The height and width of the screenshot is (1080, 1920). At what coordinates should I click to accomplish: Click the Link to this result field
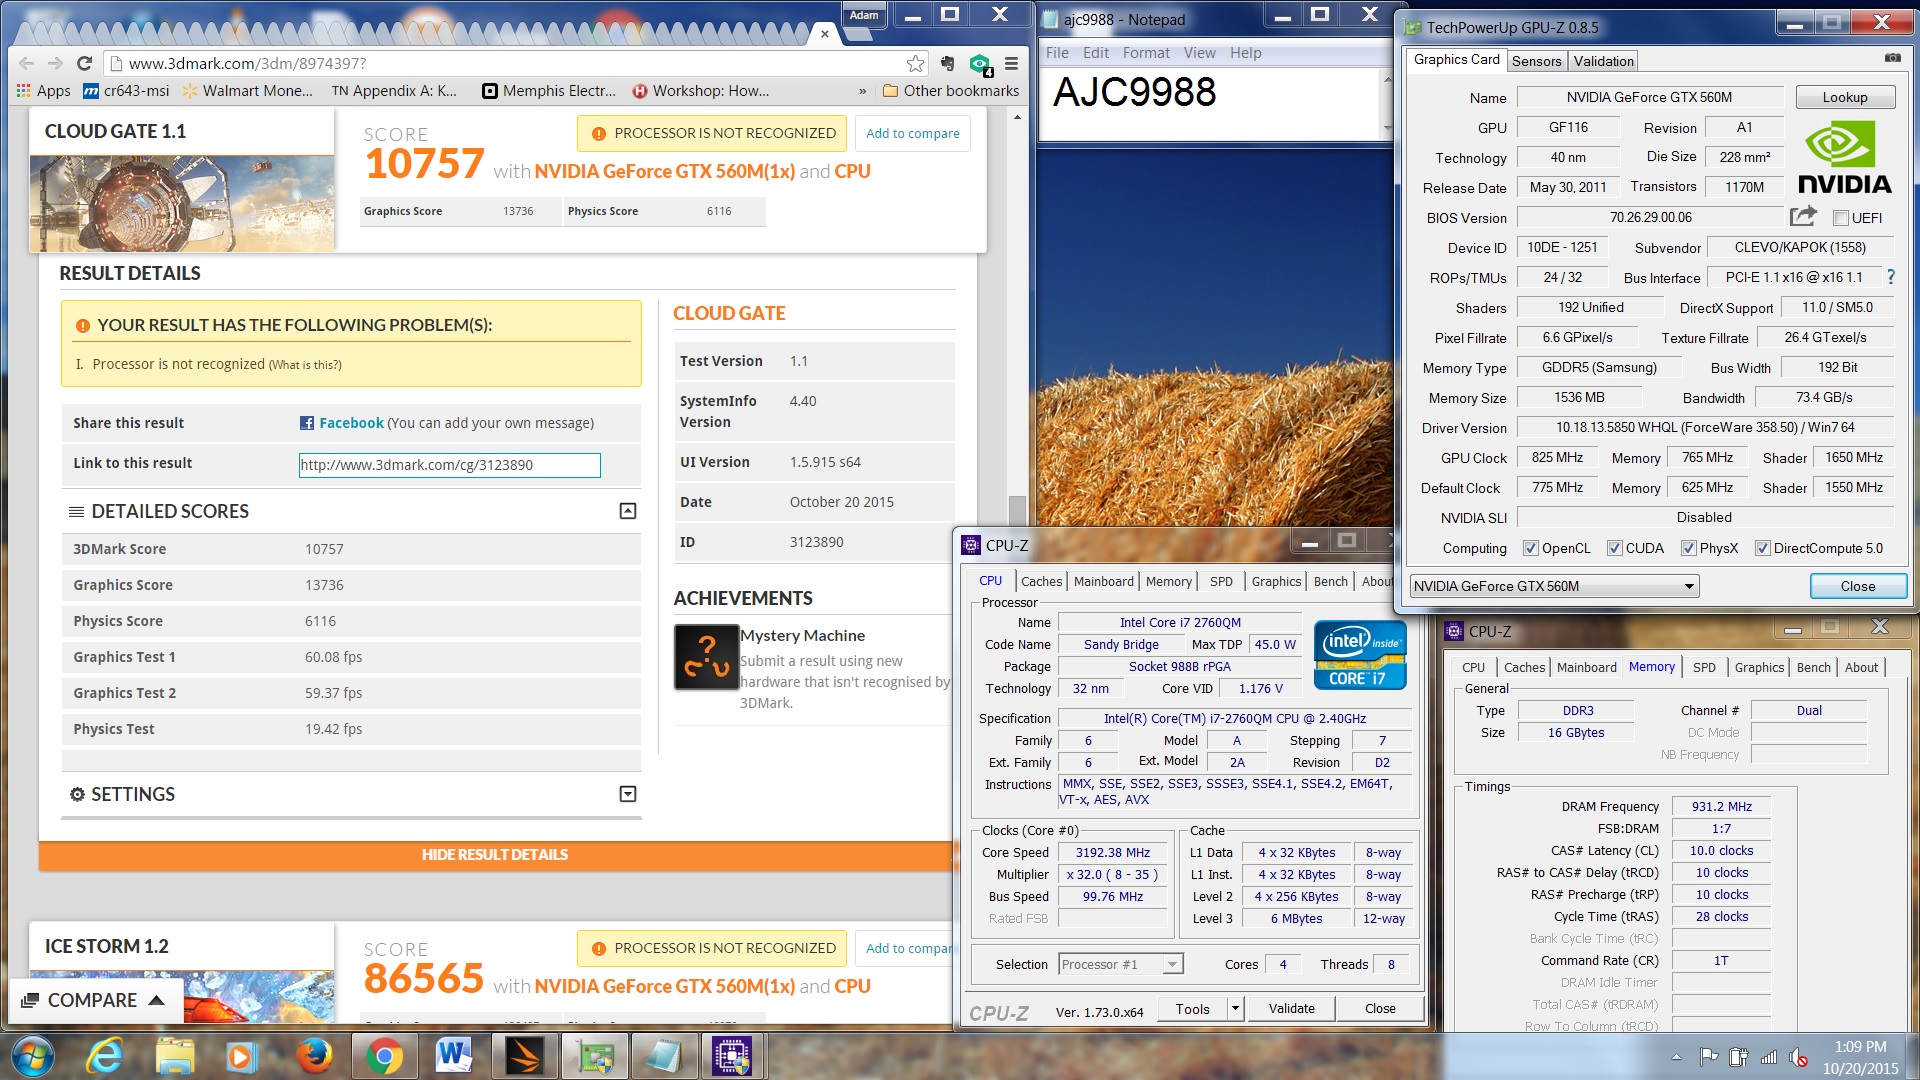tap(449, 465)
